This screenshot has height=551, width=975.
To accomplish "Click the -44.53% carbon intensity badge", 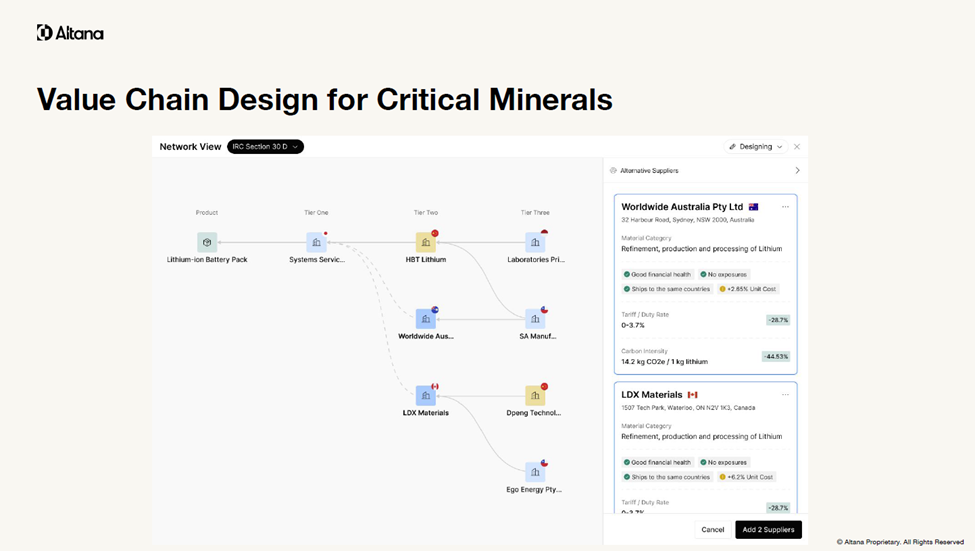I will pyautogui.click(x=776, y=356).
